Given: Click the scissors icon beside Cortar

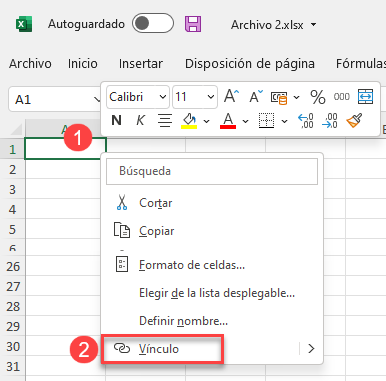Looking at the screenshot, I should tap(122, 202).
